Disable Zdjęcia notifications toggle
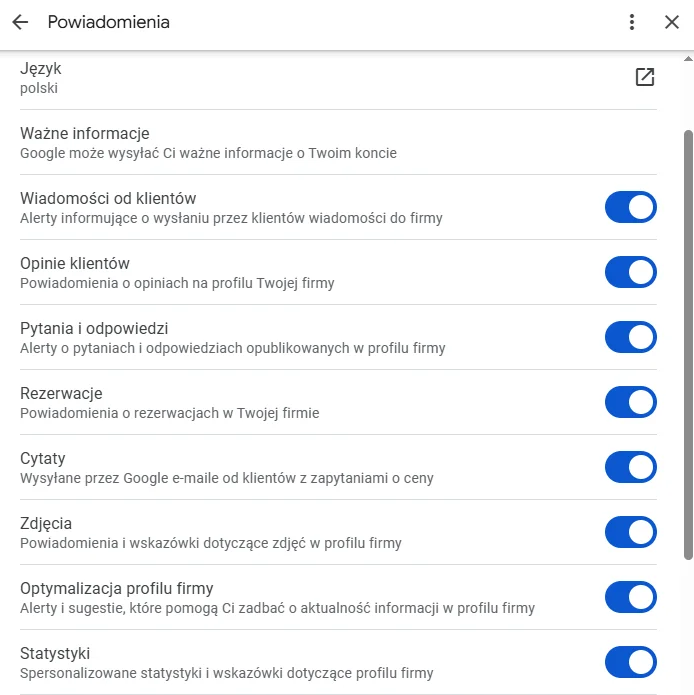Image resolution: width=694 pixels, height=695 pixels. pyautogui.click(x=631, y=532)
